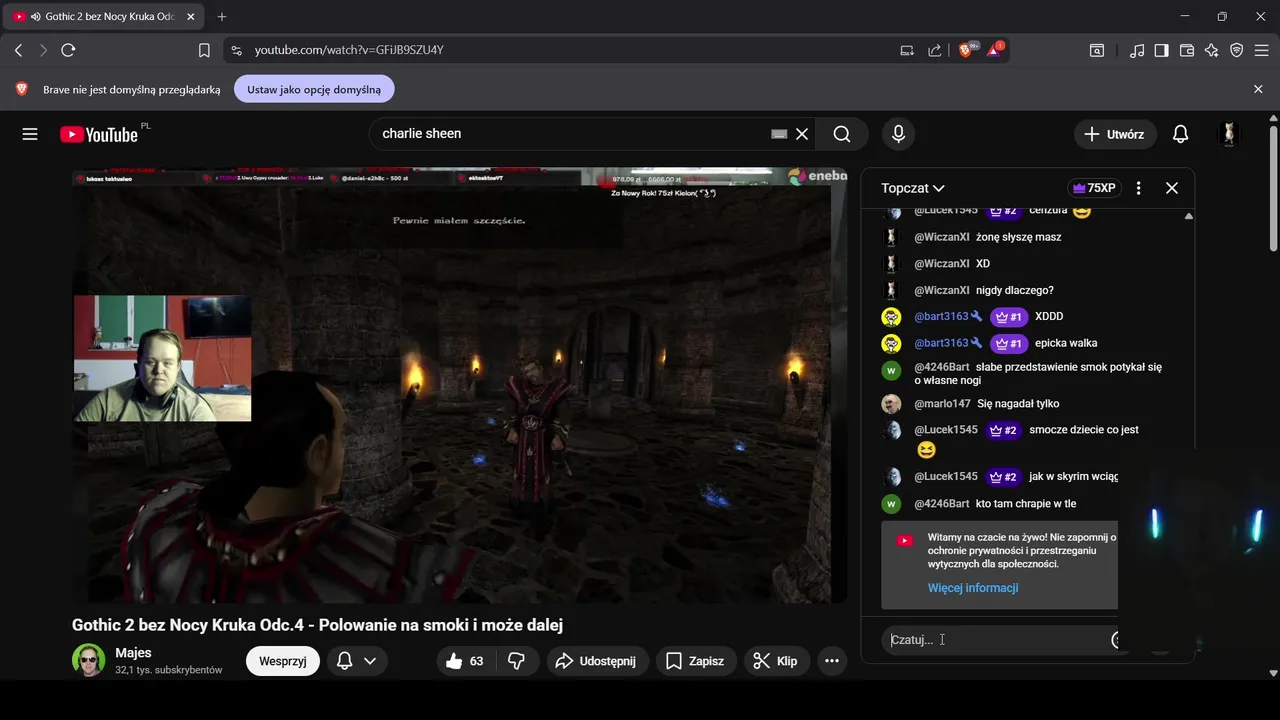
Task: Click the video title text
Action: pyautogui.click(x=317, y=625)
